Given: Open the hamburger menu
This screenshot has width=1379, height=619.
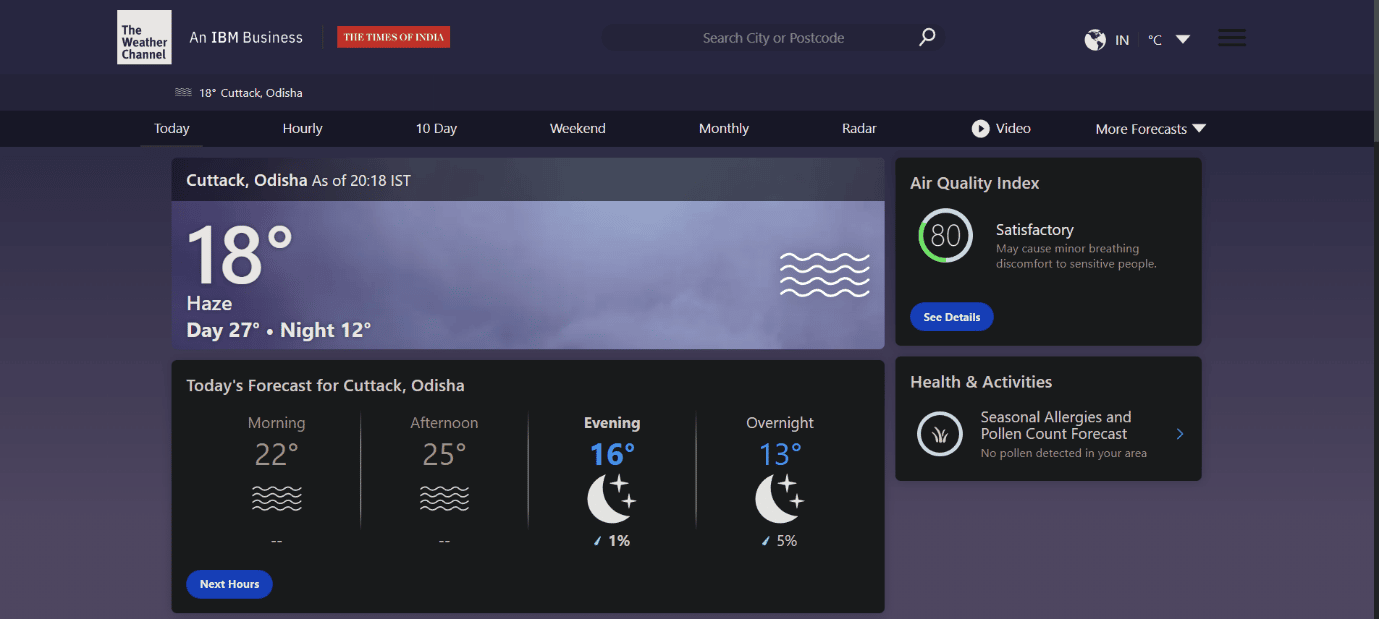Looking at the screenshot, I should pyautogui.click(x=1231, y=38).
